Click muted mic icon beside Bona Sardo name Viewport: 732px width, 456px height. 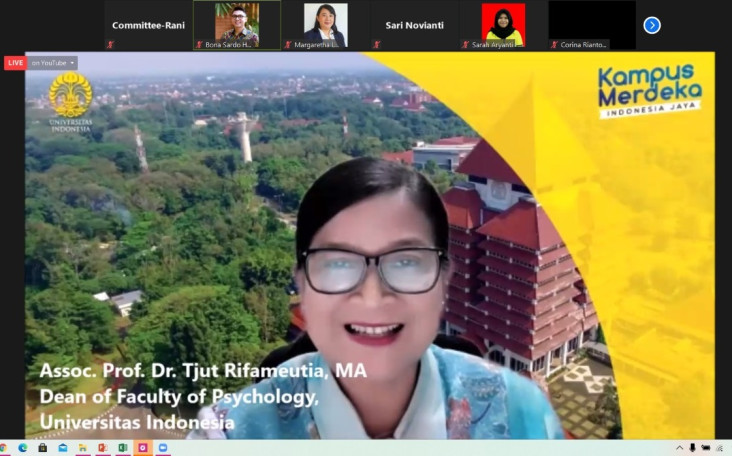pyautogui.click(x=199, y=45)
